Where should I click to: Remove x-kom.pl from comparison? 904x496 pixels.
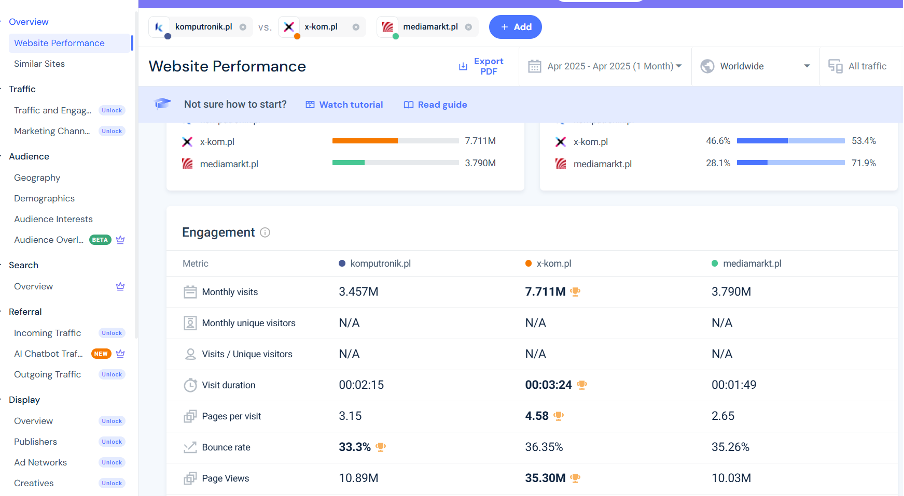[x=356, y=27]
